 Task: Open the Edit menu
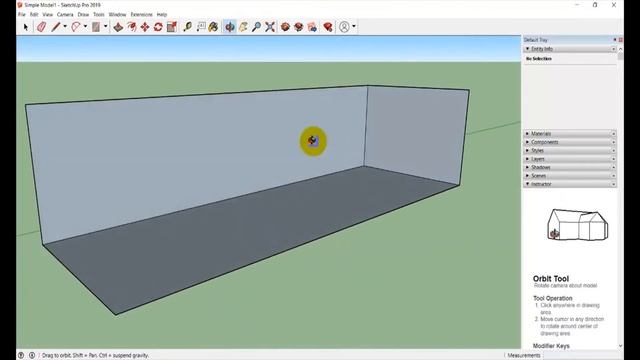click(x=34, y=14)
